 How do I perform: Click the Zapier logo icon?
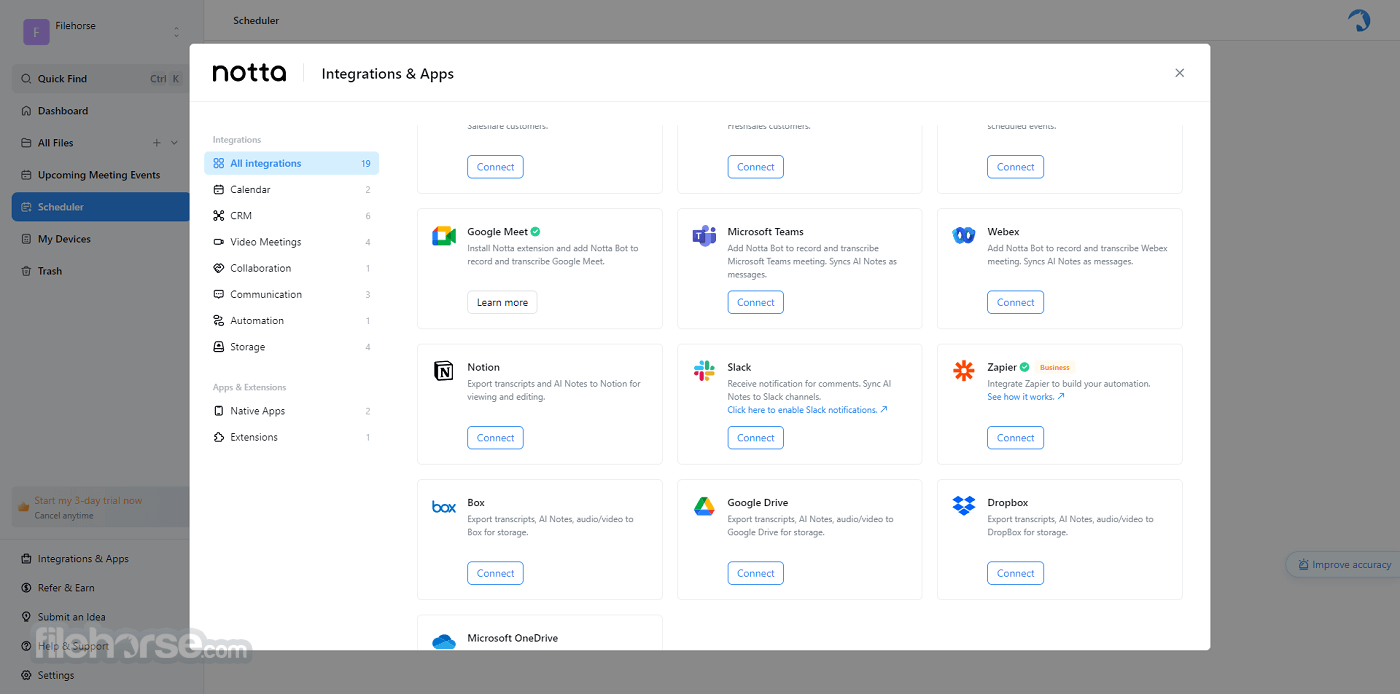[x=964, y=371]
